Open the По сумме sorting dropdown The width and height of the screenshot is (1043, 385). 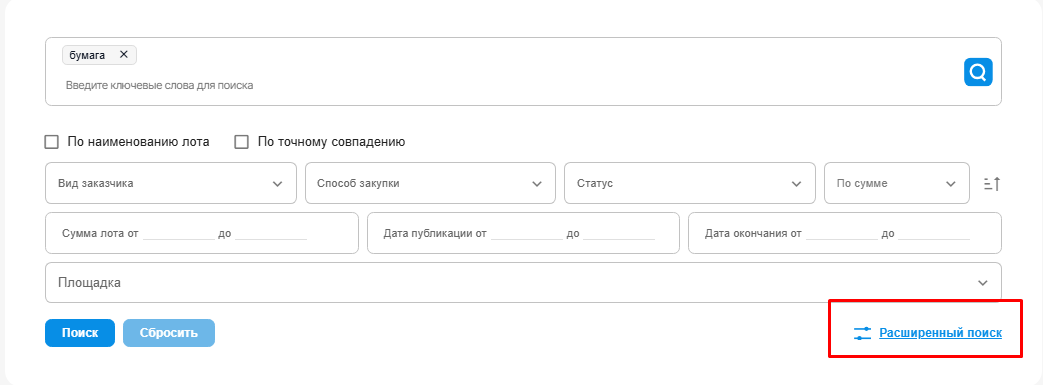897,183
